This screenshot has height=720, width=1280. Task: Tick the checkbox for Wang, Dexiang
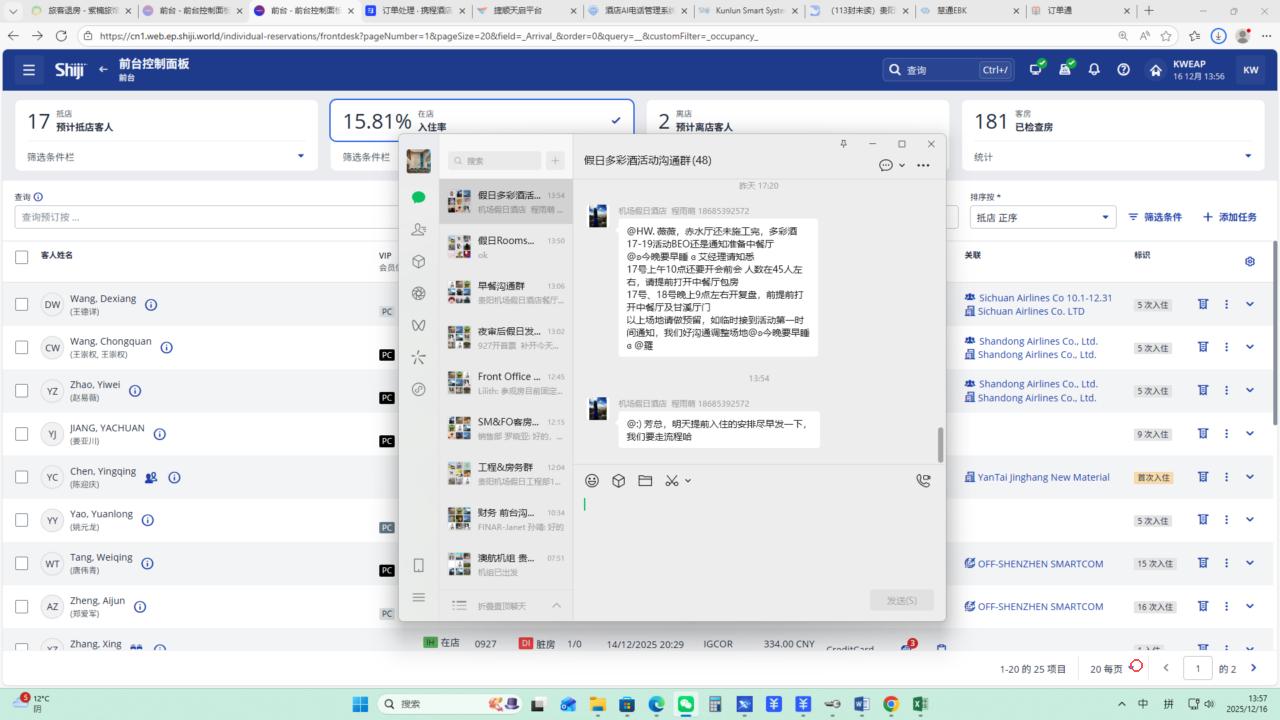(22, 304)
